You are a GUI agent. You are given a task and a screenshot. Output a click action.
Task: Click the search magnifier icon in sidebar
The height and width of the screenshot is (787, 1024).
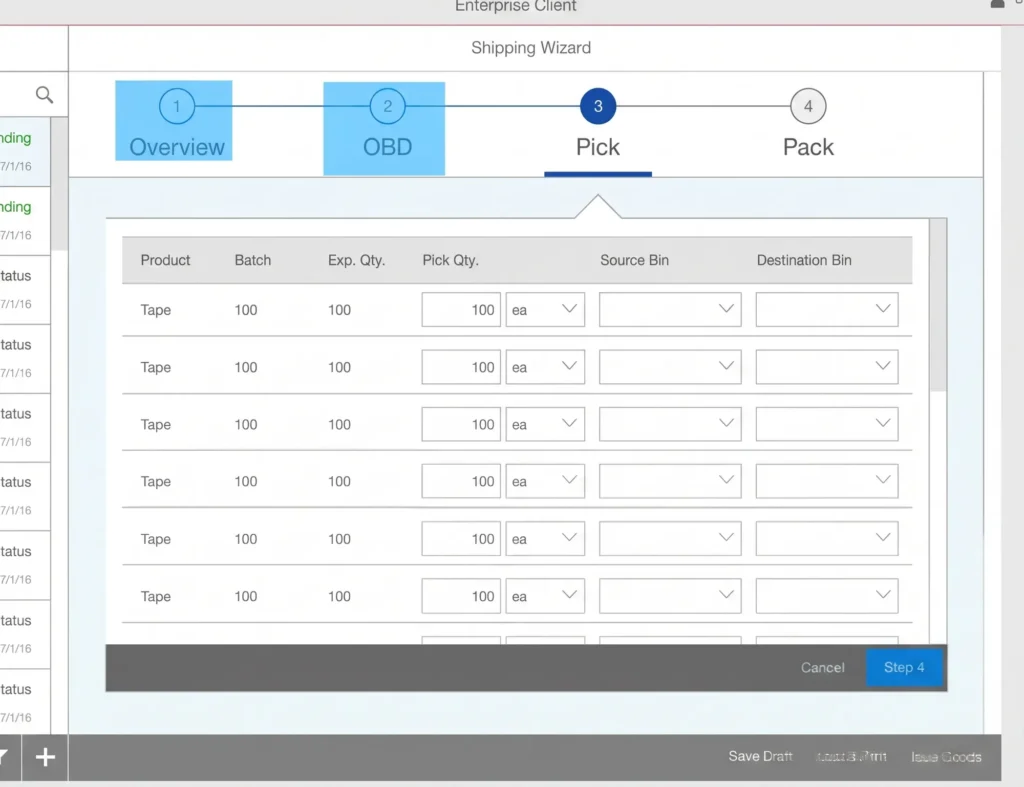pyautogui.click(x=44, y=95)
